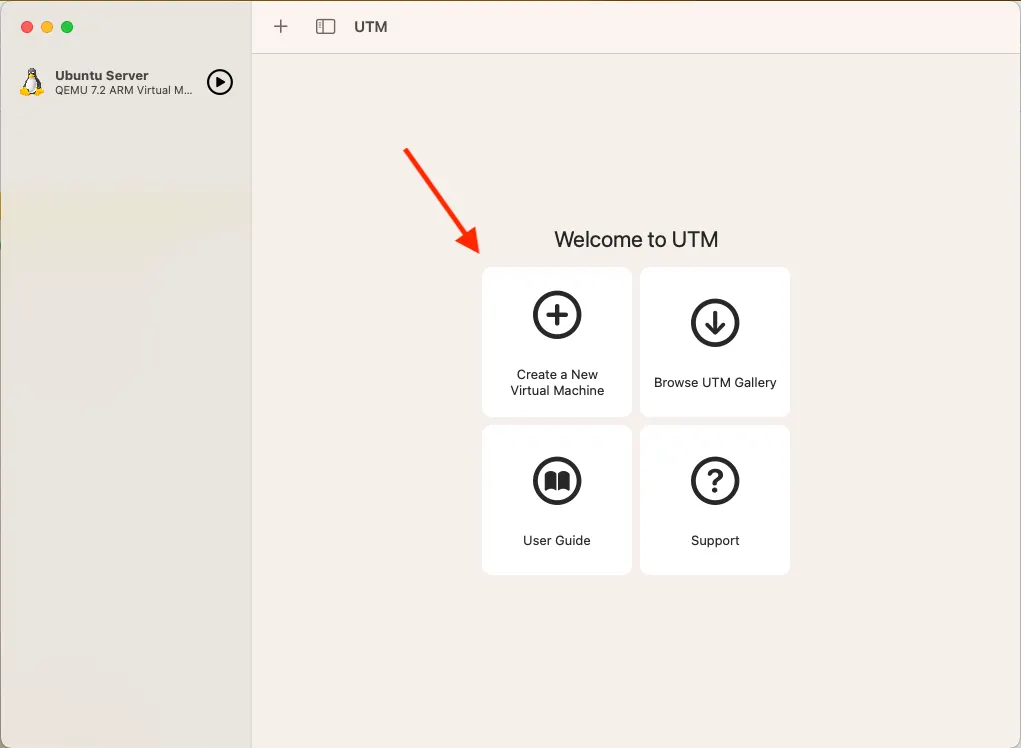Click the yellow minimize traffic light button
The image size is (1021, 748).
tap(46, 27)
